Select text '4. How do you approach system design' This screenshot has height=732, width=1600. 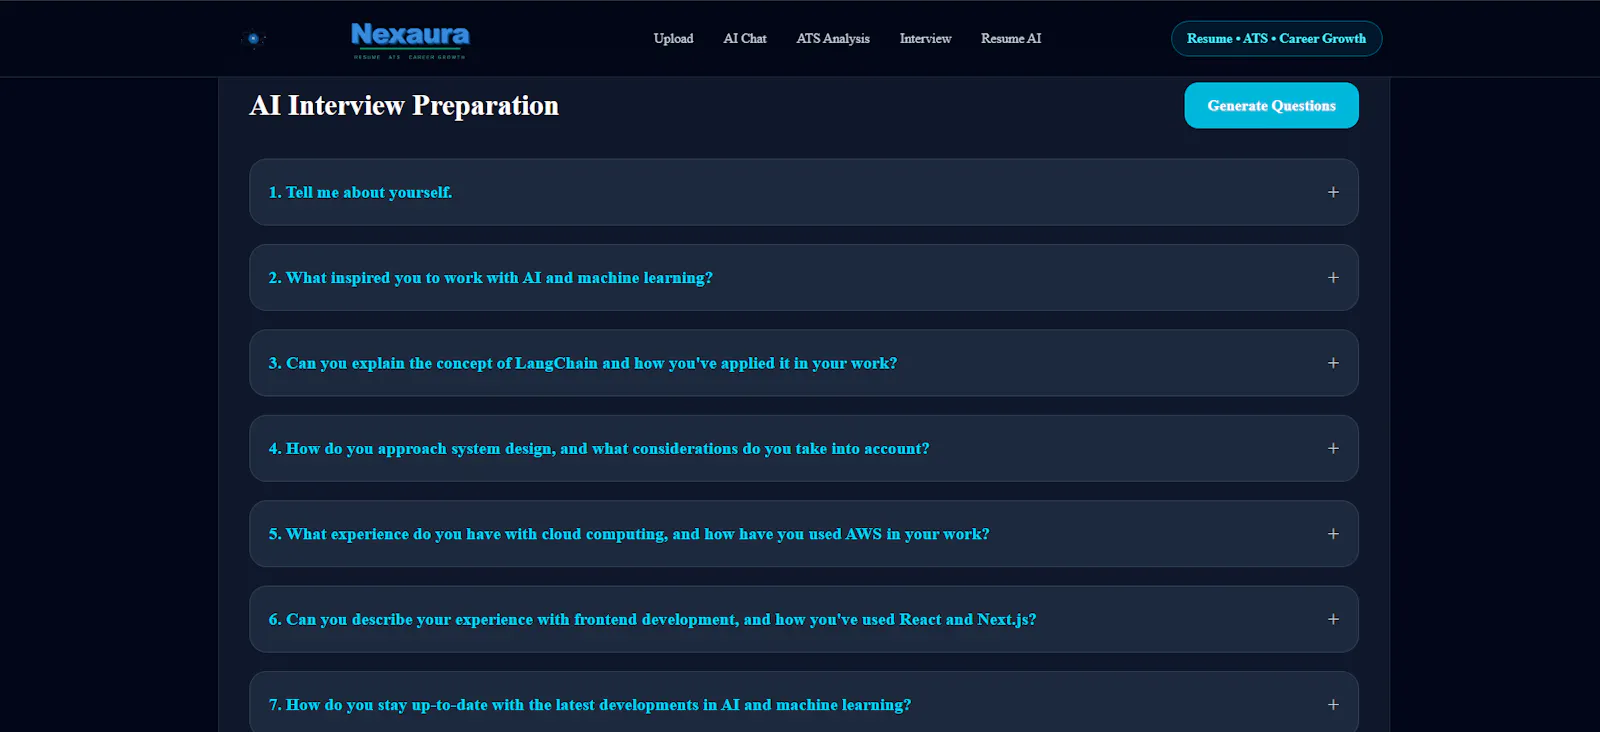click(x=411, y=449)
